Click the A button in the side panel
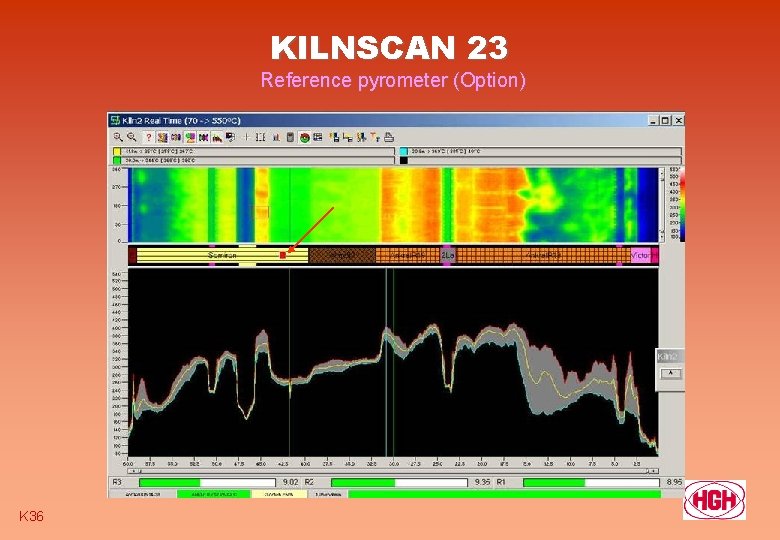780x540 pixels. coord(671,373)
